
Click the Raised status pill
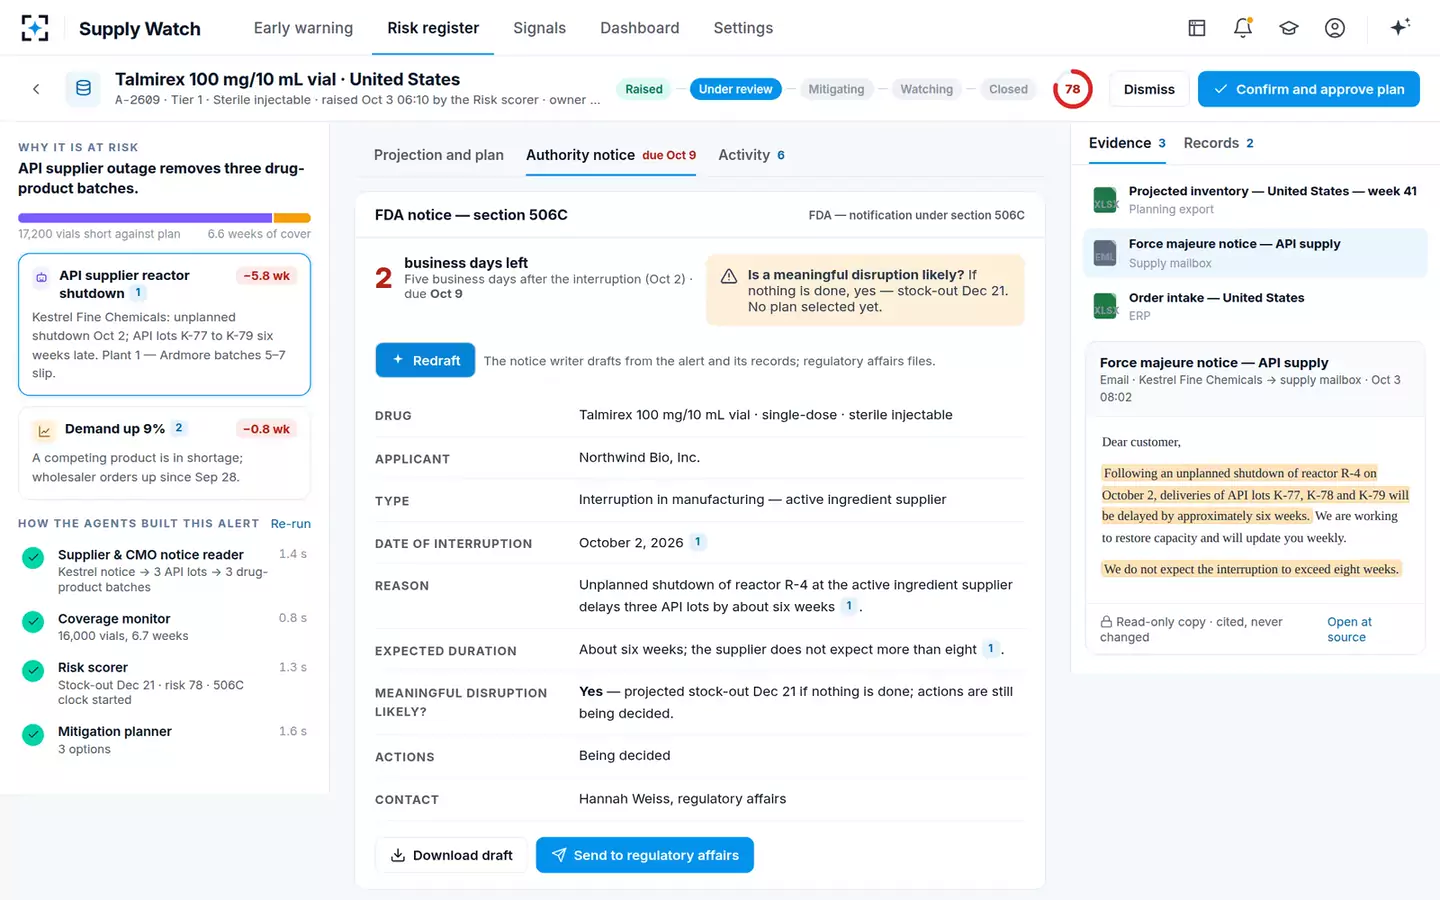click(x=644, y=89)
